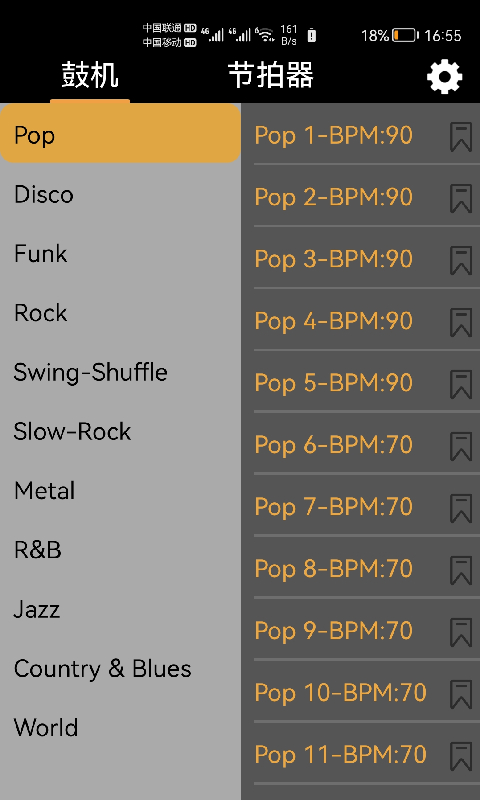Toggle bookmark for Pop 3-BPM:90

[x=461, y=260]
